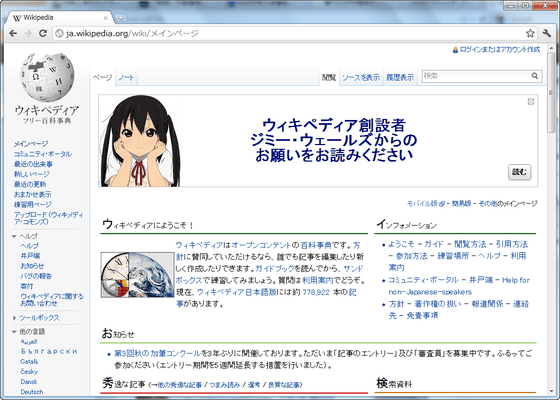Open バグの報告 sidebar link
Image resolution: width=560 pixels, height=400 pixels.
click(x=36, y=276)
